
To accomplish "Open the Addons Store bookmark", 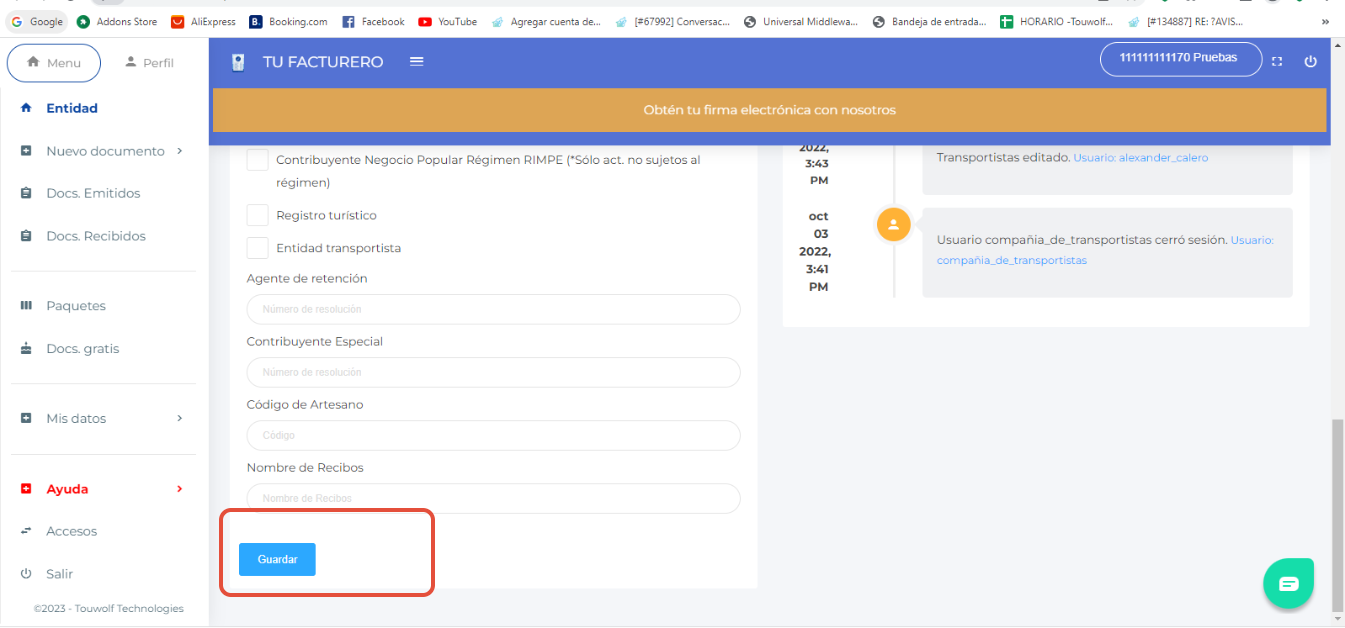I will (x=117, y=21).
